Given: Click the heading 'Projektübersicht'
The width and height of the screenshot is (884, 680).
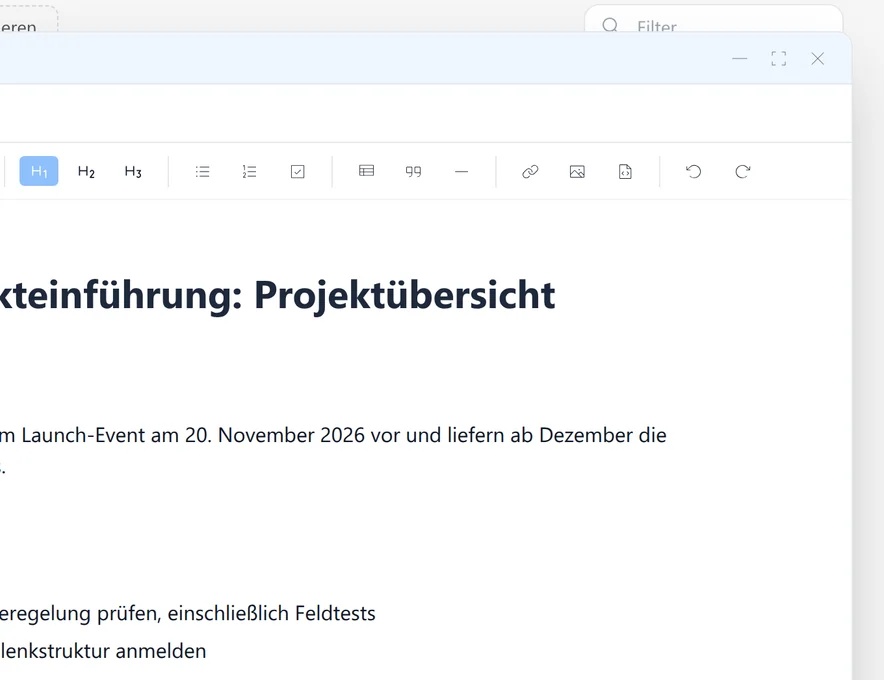Looking at the screenshot, I should click(x=404, y=295).
